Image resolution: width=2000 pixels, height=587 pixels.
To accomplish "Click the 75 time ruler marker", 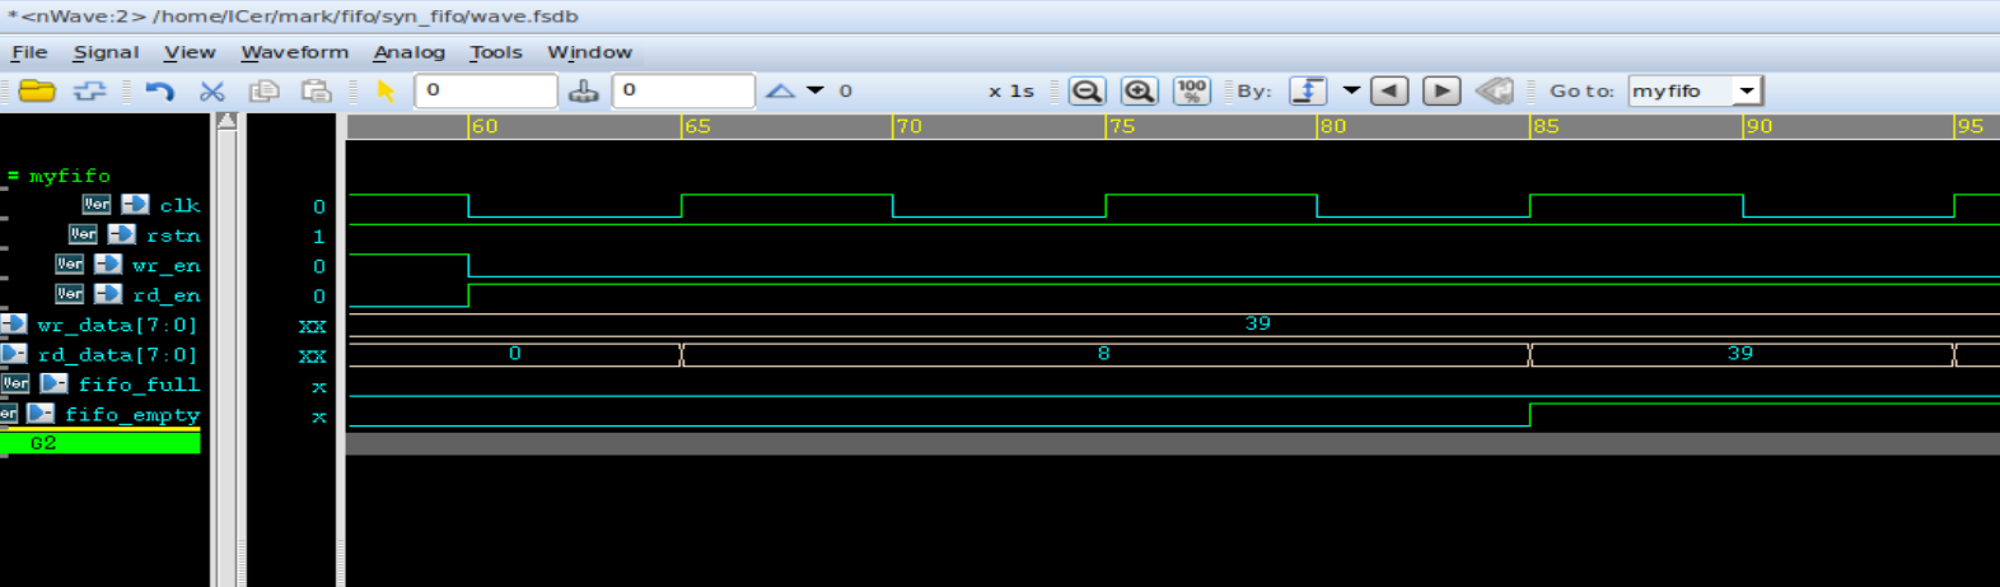I will (1122, 126).
